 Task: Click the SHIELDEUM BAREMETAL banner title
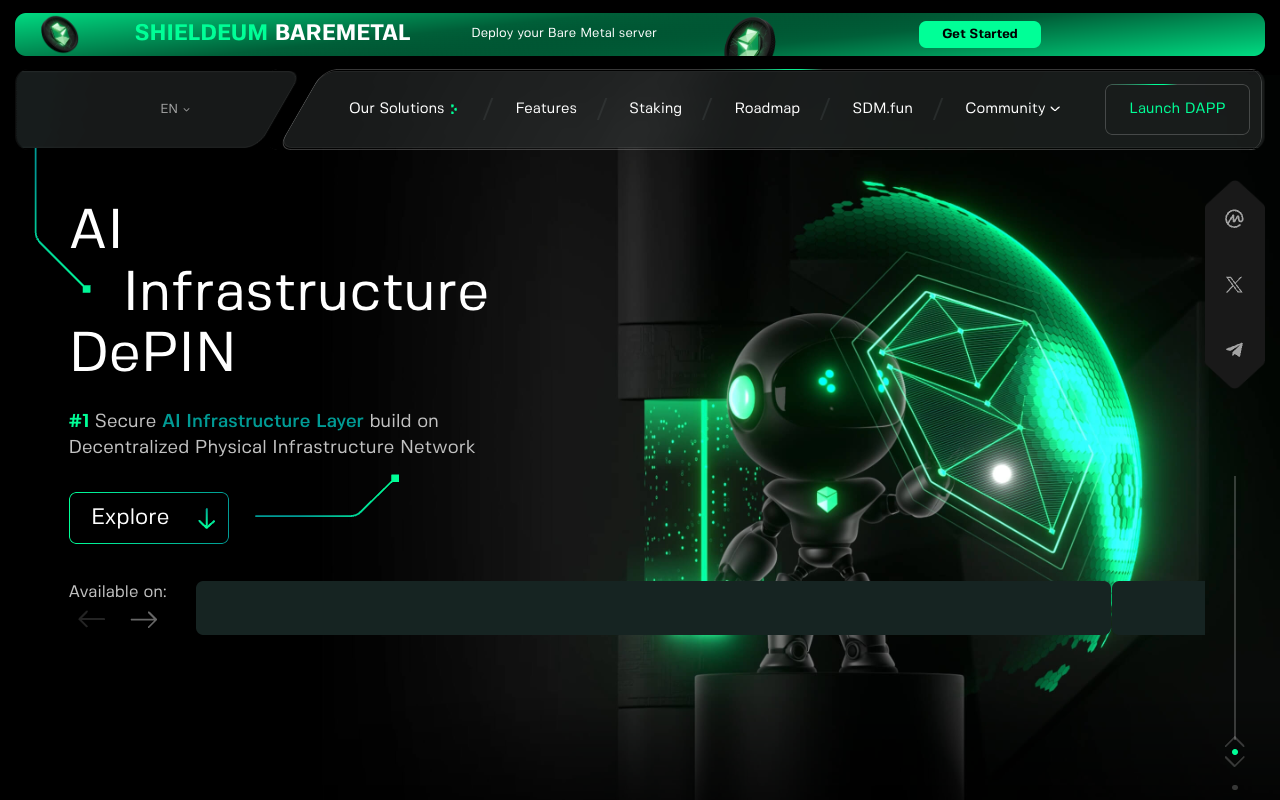click(x=272, y=33)
